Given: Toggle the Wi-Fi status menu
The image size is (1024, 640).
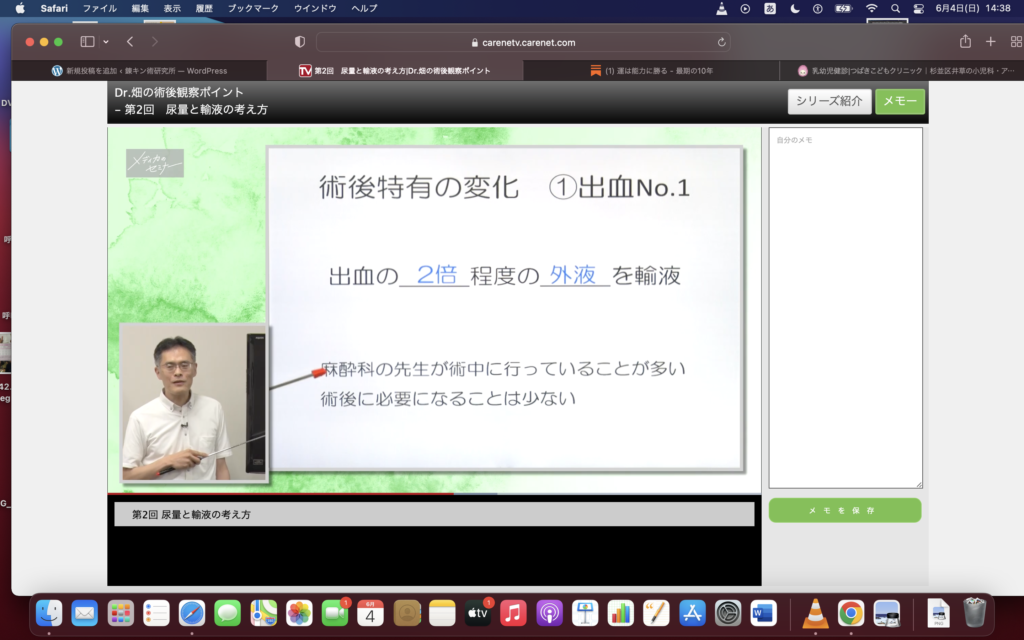Looking at the screenshot, I should [x=871, y=8].
